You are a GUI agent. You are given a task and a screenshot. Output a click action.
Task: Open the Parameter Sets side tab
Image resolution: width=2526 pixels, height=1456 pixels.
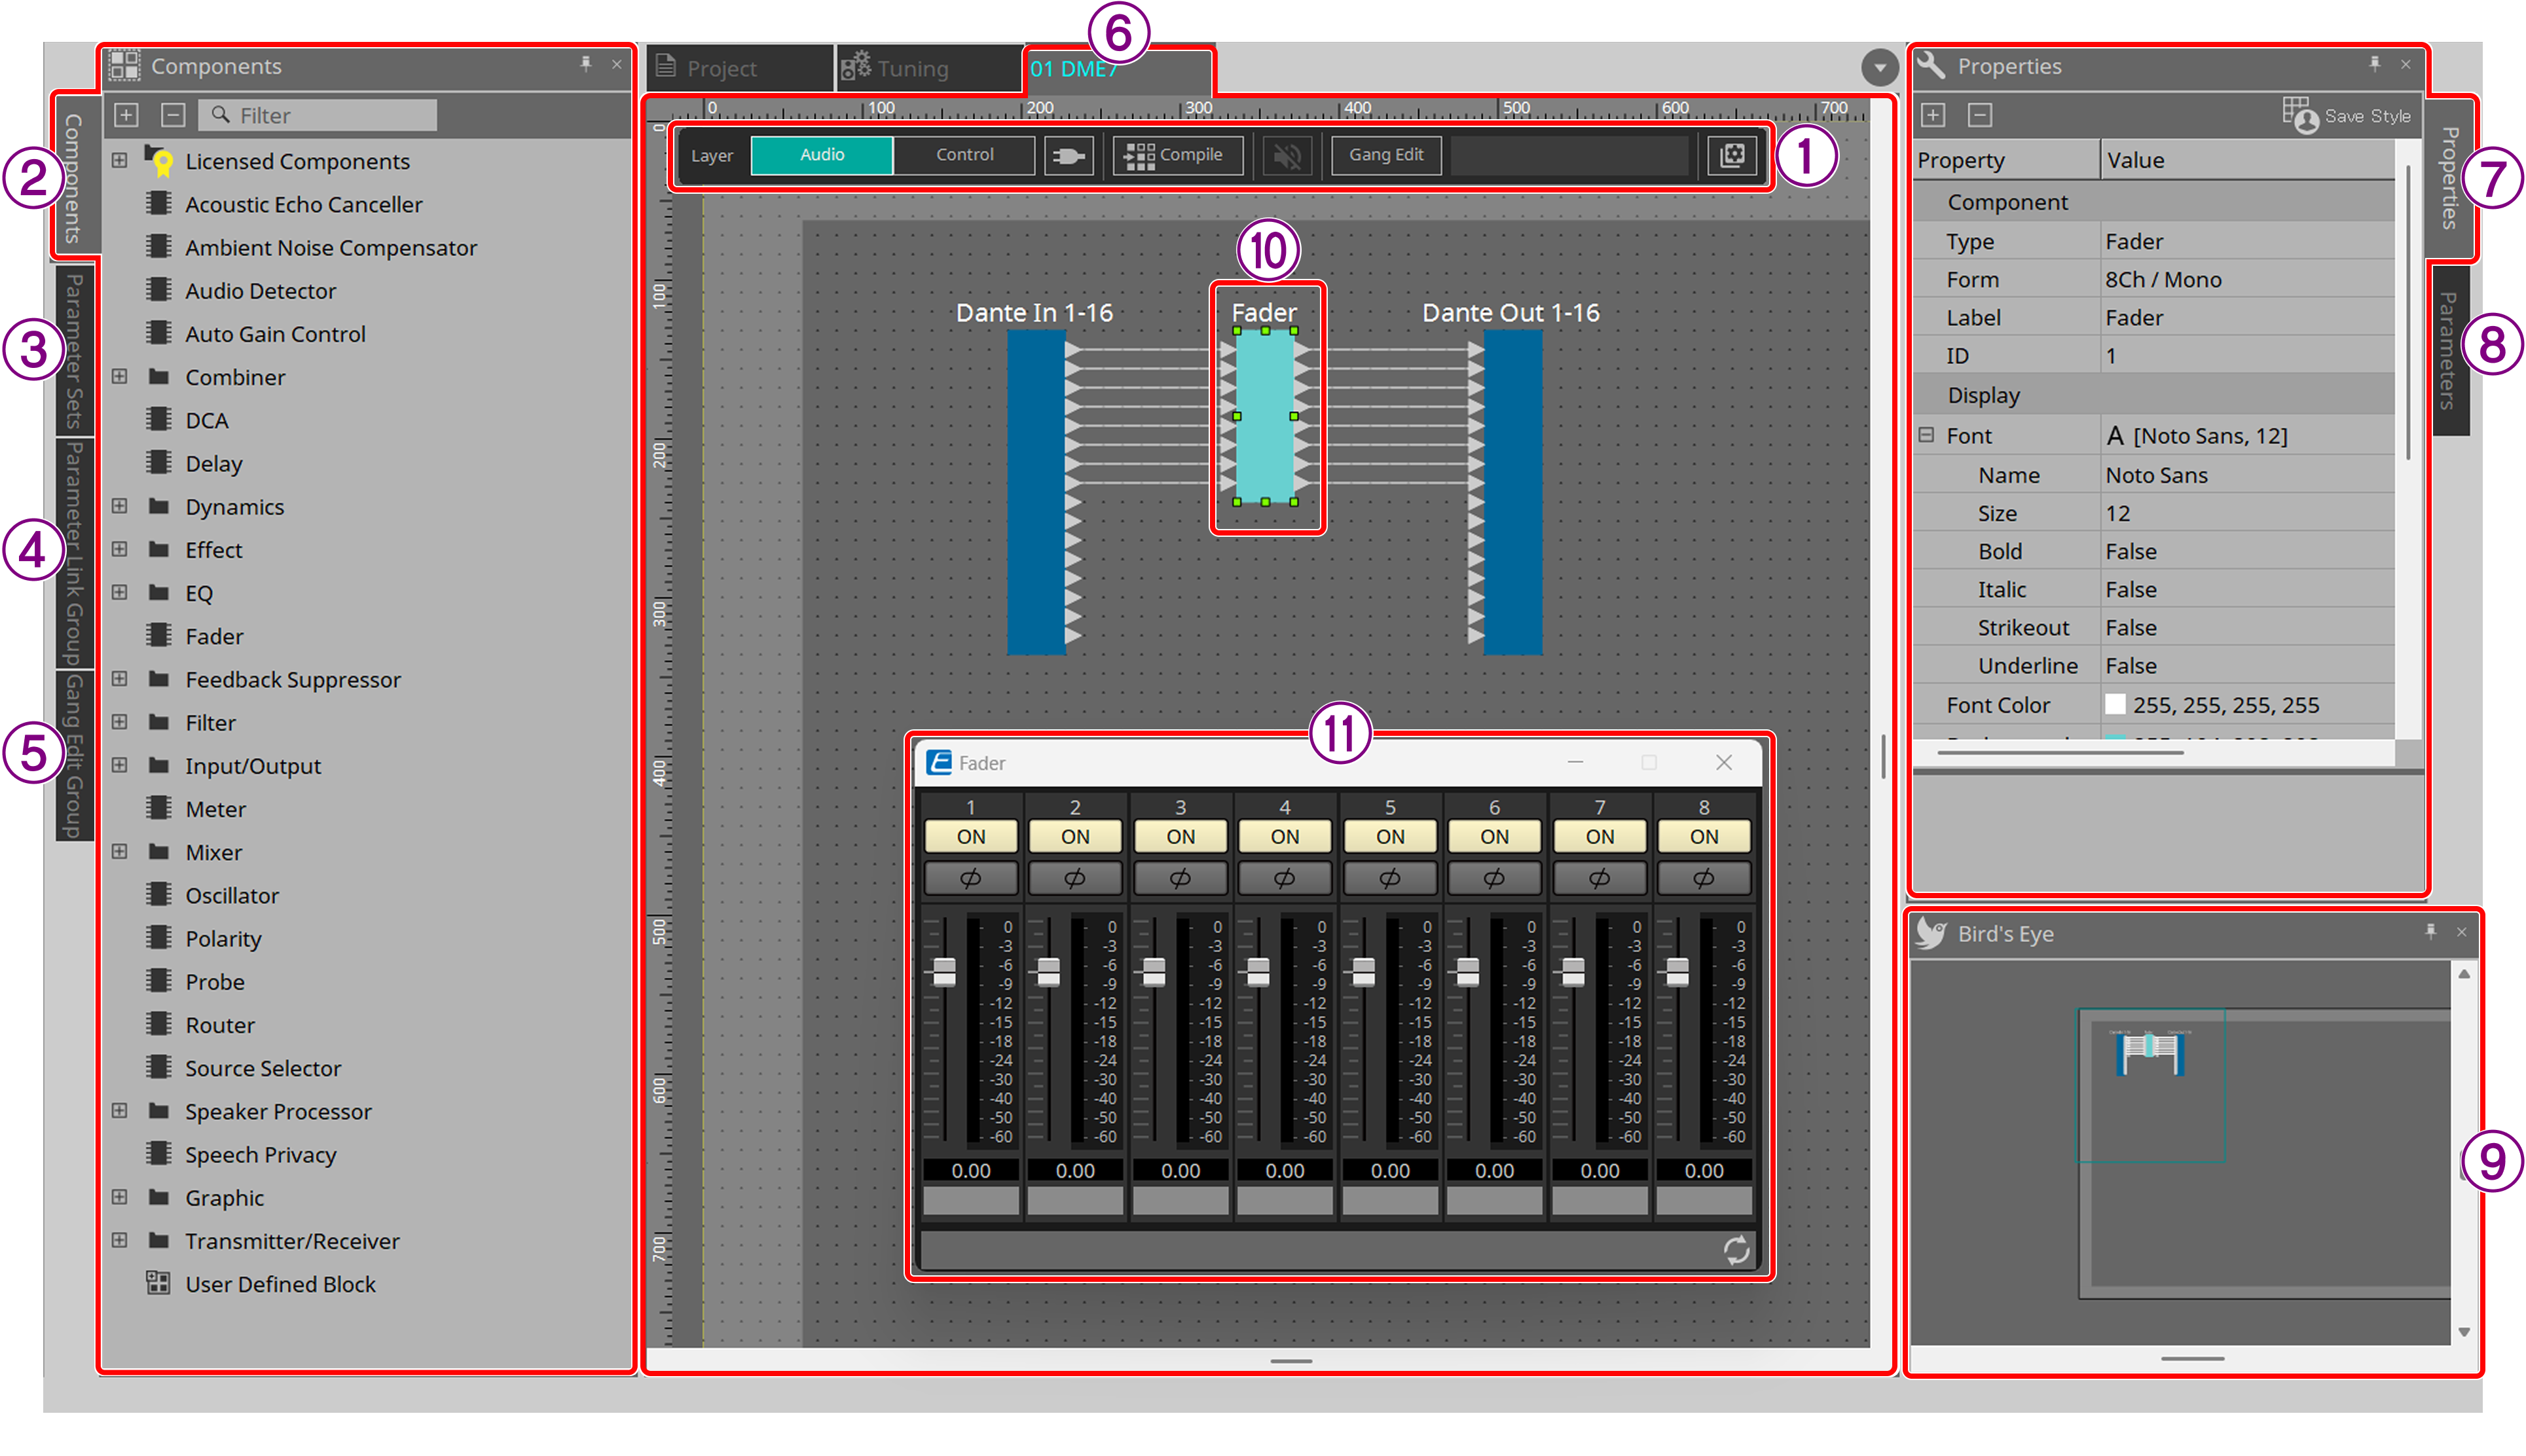pos(74,351)
